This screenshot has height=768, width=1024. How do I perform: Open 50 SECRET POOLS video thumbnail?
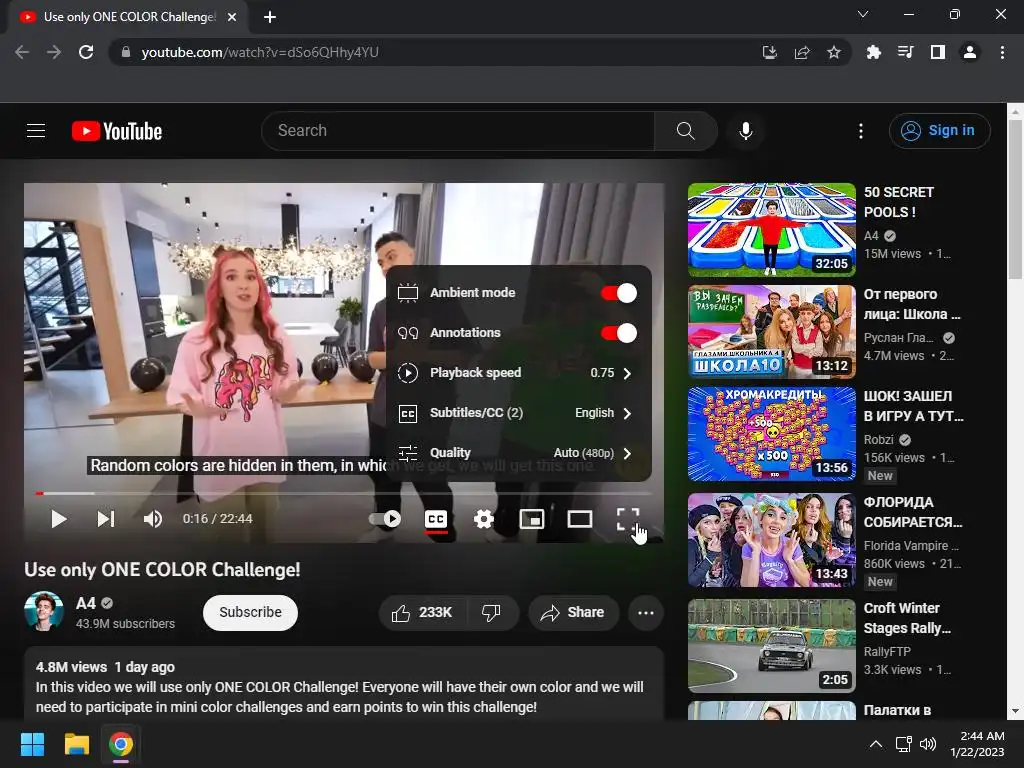click(772, 230)
